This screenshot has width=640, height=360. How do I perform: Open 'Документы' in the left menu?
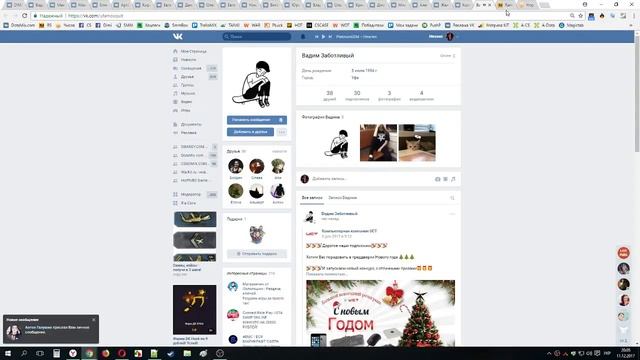pos(191,124)
